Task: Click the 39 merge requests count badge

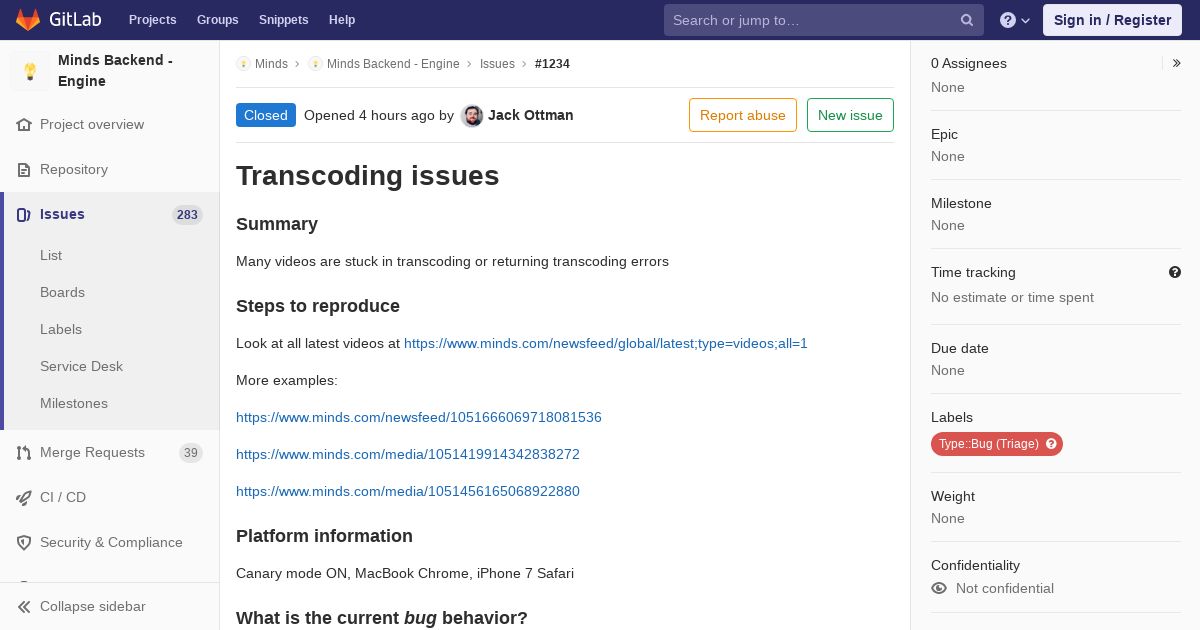Action: tap(190, 453)
